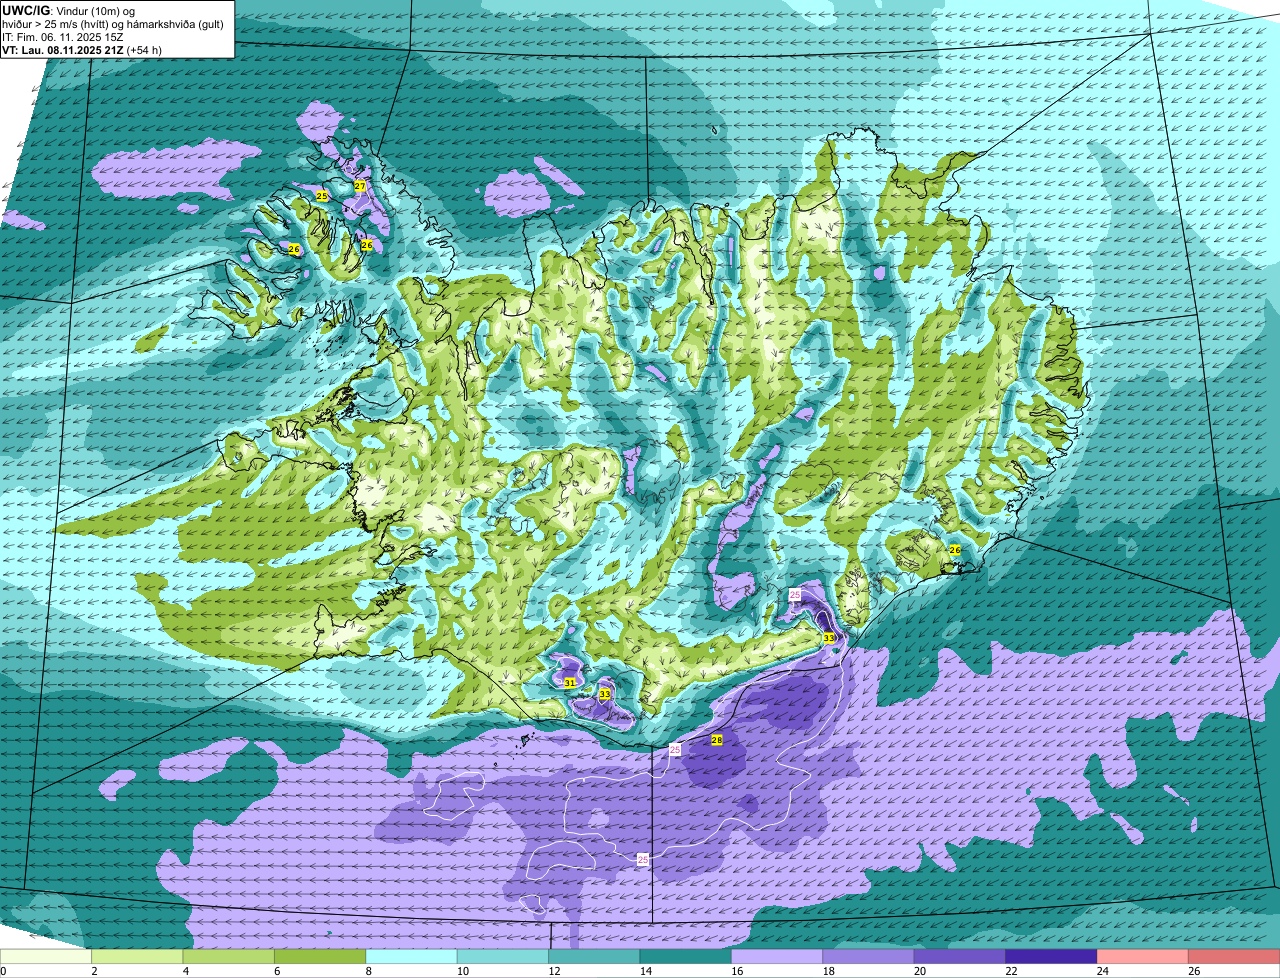The height and width of the screenshot is (978, 1280).
Task: Choose the green 6–8 m/s legend swatch
Action: pyautogui.click(x=320, y=956)
